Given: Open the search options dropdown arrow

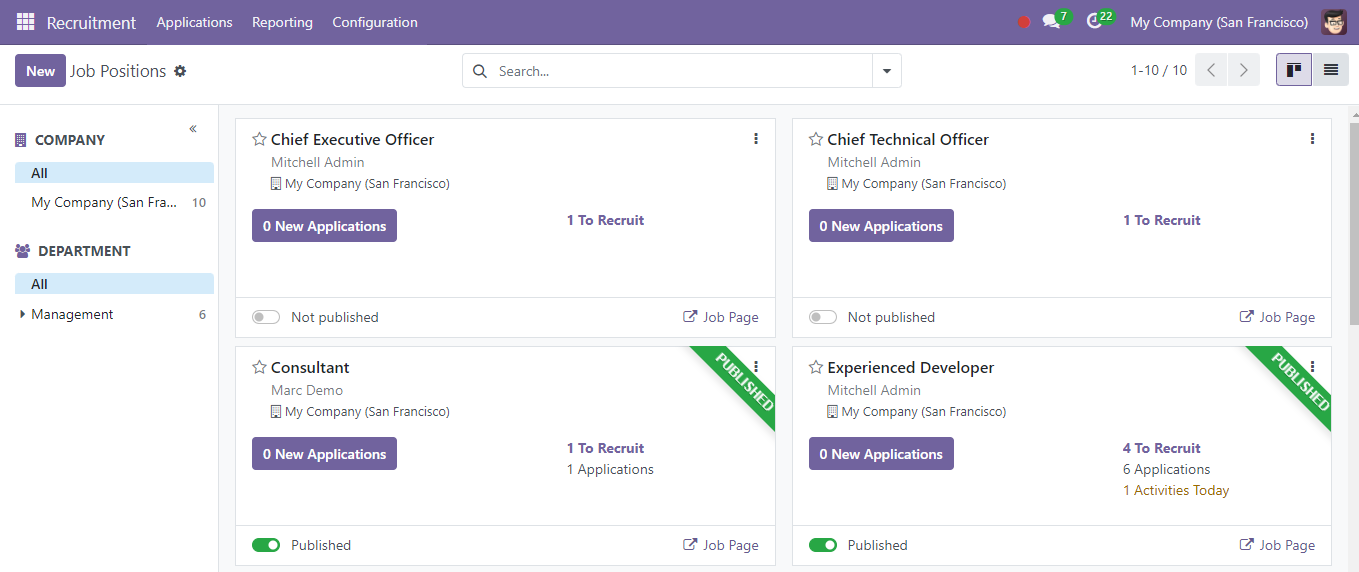Looking at the screenshot, I should click(x=887, y=71).
